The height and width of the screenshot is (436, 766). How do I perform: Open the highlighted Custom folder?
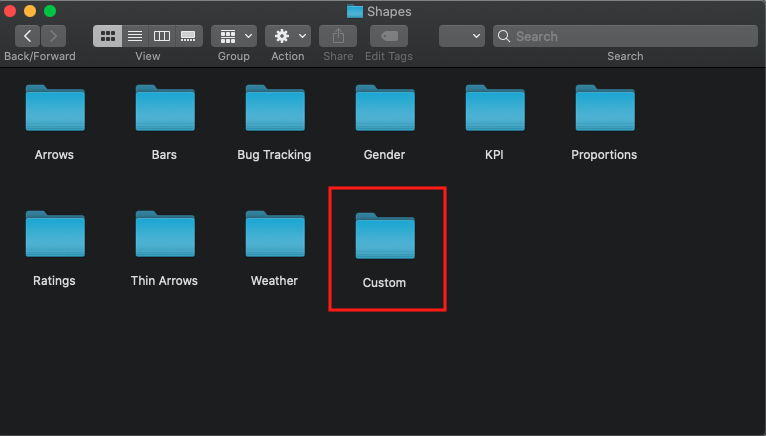pyautogui.click(x=385, y=238)
